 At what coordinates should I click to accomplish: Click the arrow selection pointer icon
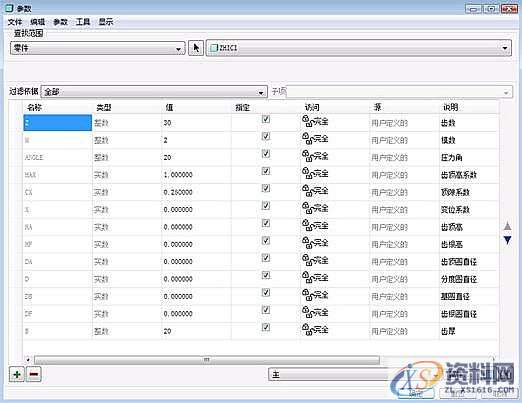(x=196, y=48)
